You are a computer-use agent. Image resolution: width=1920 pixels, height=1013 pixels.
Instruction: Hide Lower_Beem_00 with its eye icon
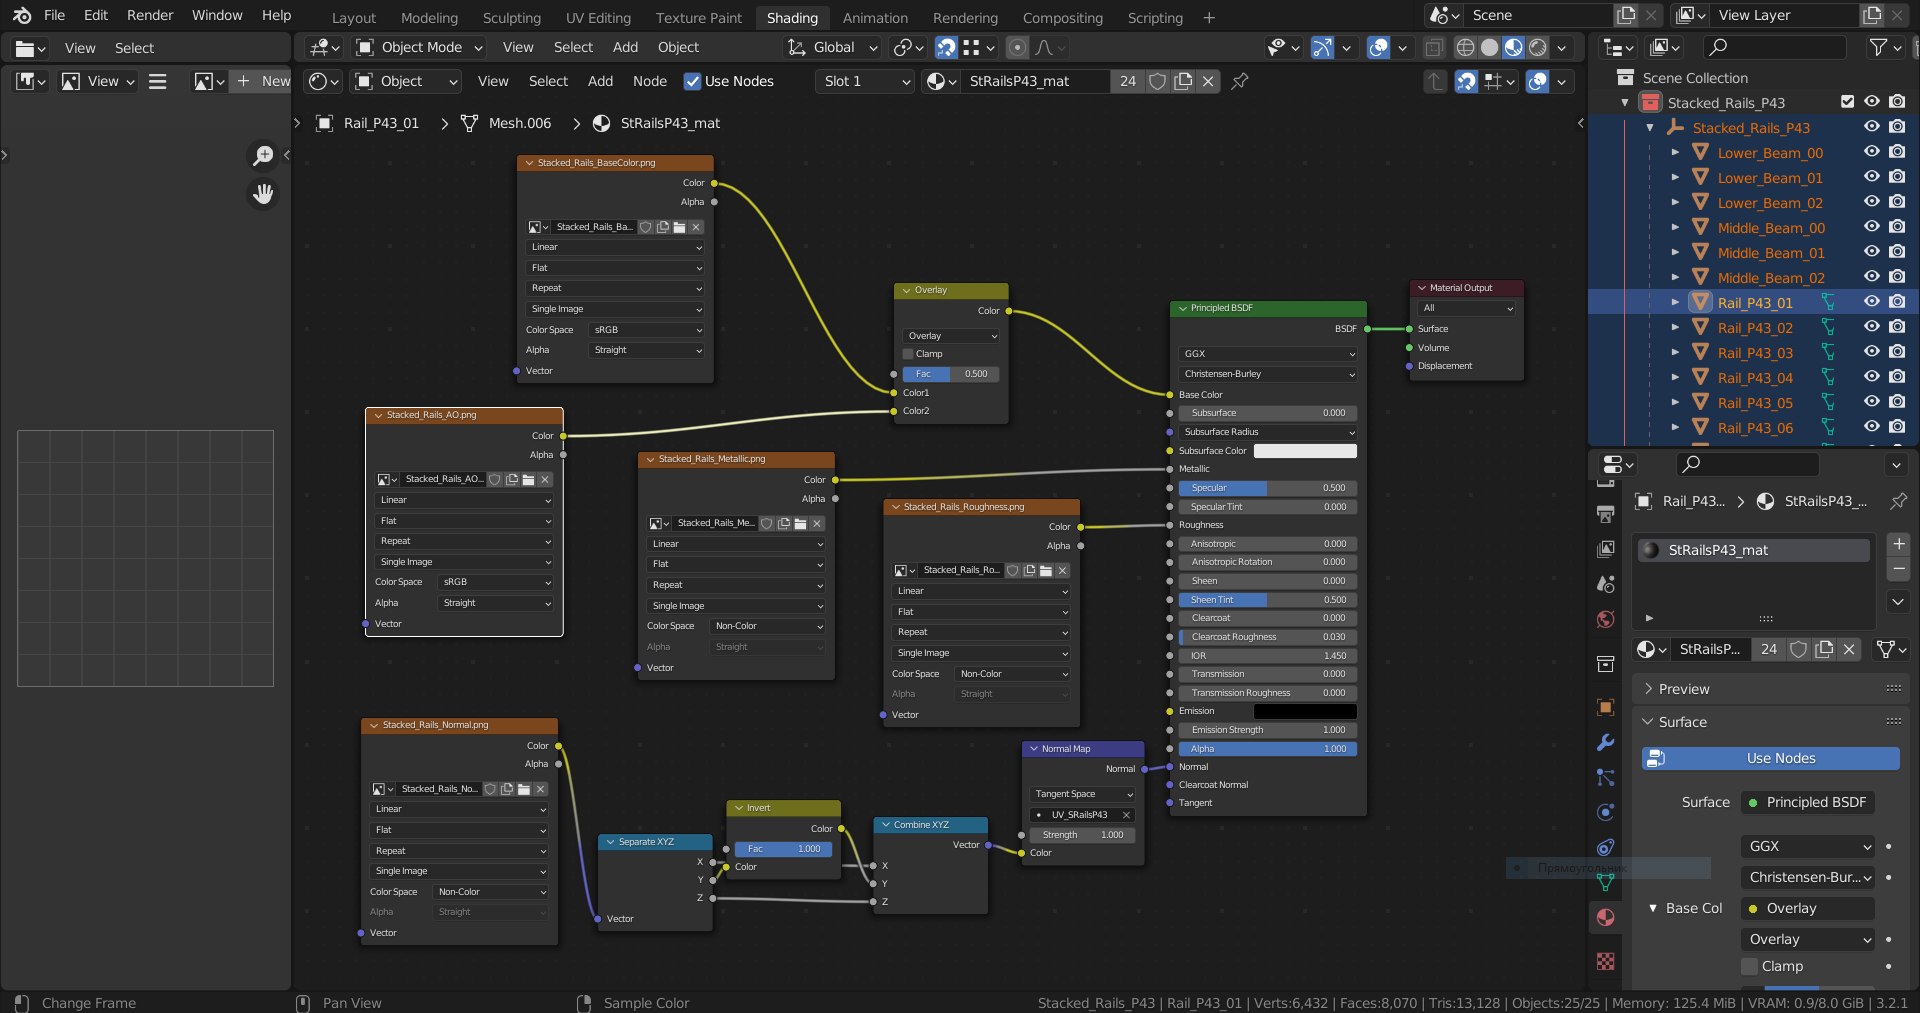click(1872, 152)
